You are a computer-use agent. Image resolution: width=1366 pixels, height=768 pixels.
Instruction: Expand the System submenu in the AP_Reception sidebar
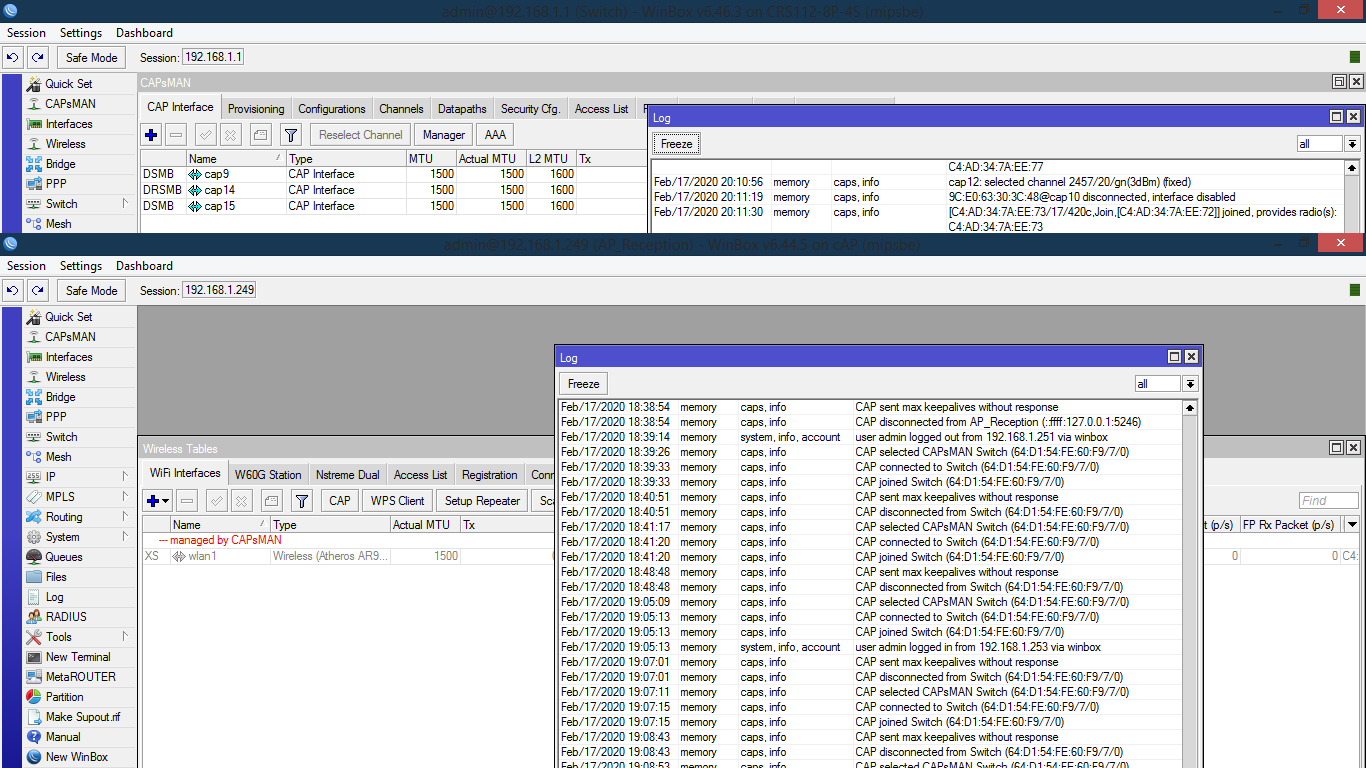[126, 537]
